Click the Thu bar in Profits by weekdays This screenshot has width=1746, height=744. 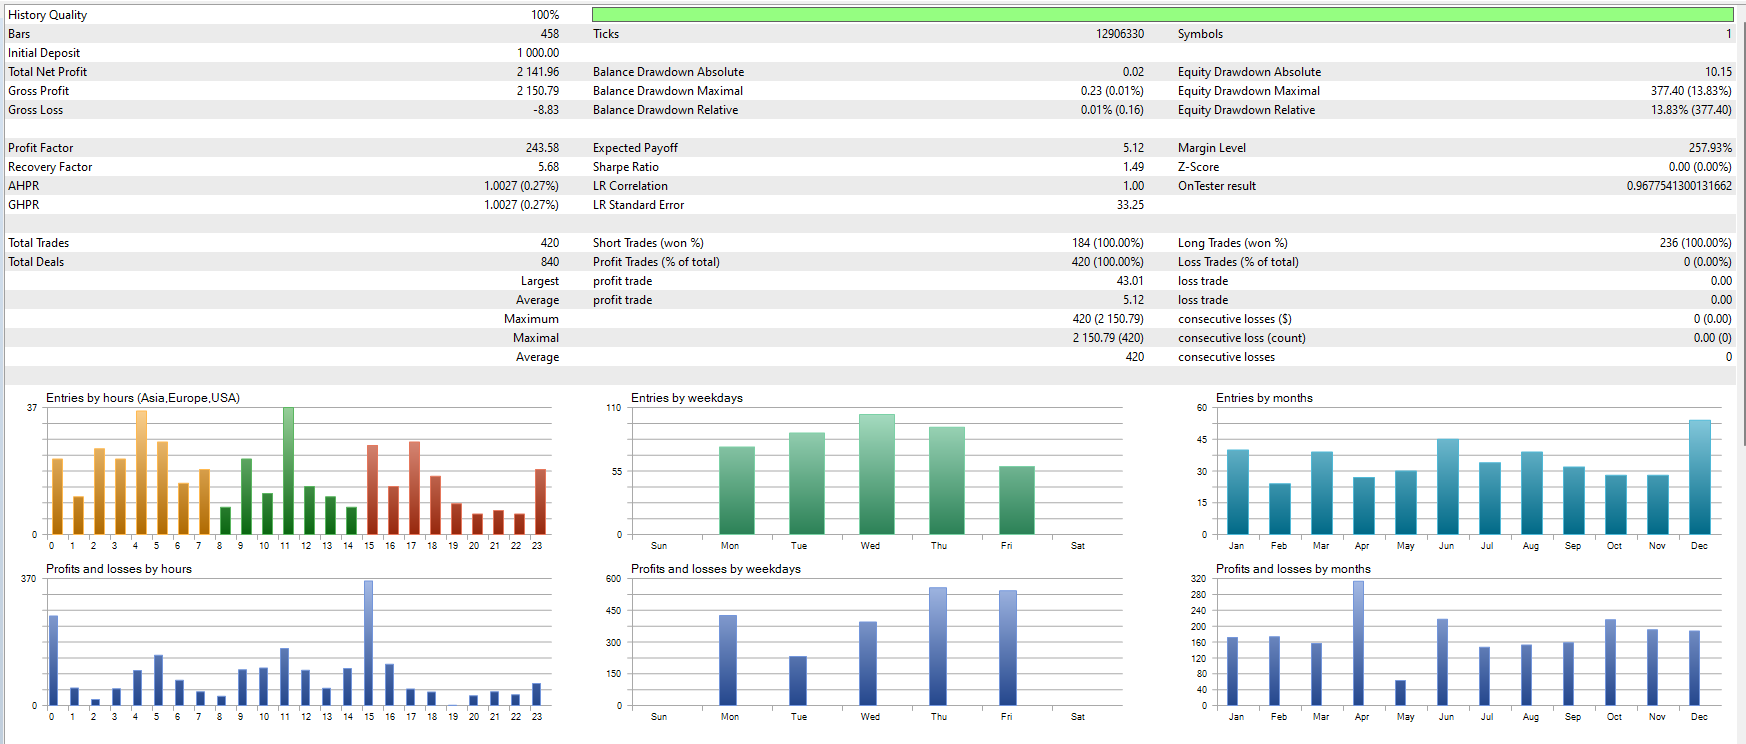tap(938, 647)
